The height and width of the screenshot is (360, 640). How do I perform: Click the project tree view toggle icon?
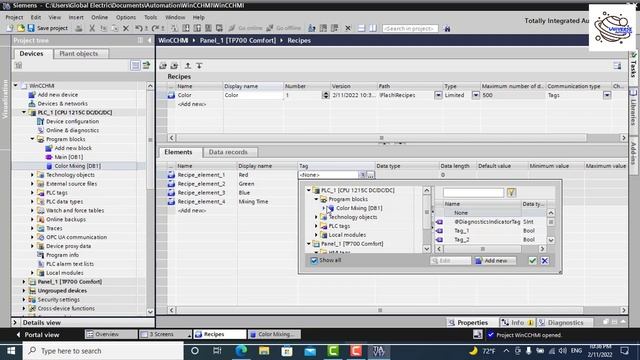pyautogui.click(x=135, y=65)
